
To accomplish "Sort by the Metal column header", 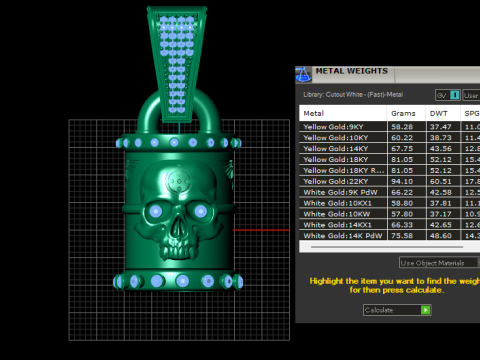I will point(343,113).
